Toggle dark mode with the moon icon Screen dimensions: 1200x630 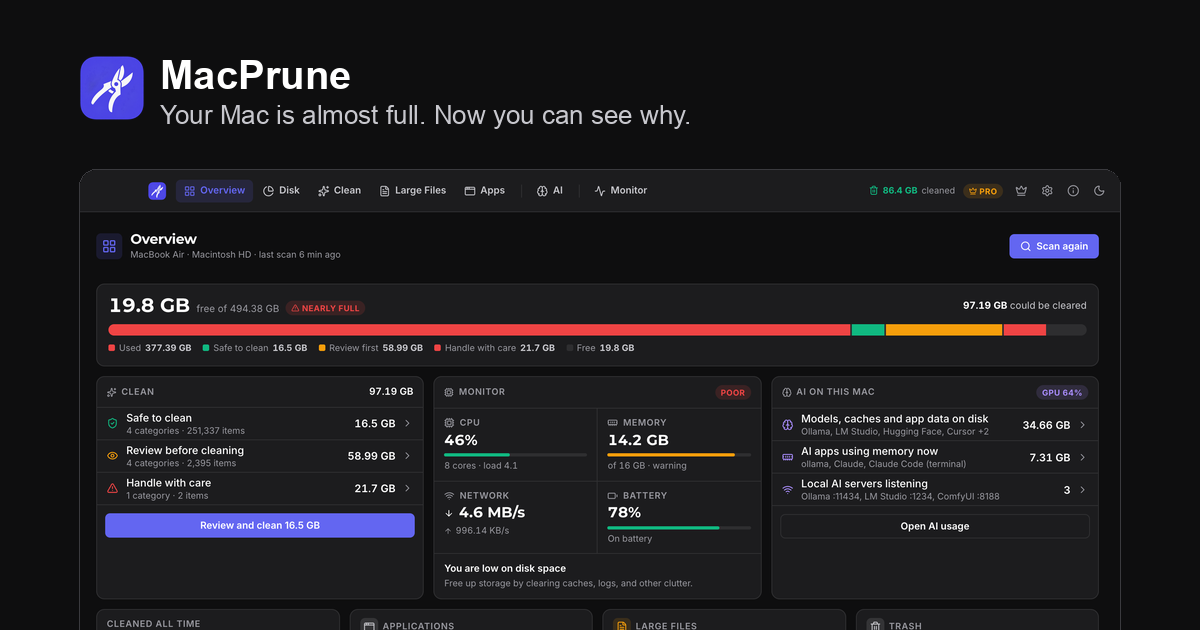(1099, 191)
